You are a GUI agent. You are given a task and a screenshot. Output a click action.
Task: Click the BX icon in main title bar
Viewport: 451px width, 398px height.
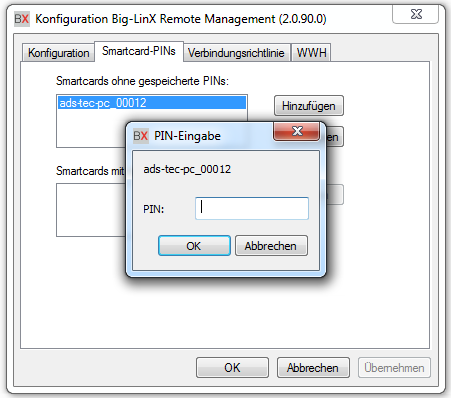tap(22, 19)
